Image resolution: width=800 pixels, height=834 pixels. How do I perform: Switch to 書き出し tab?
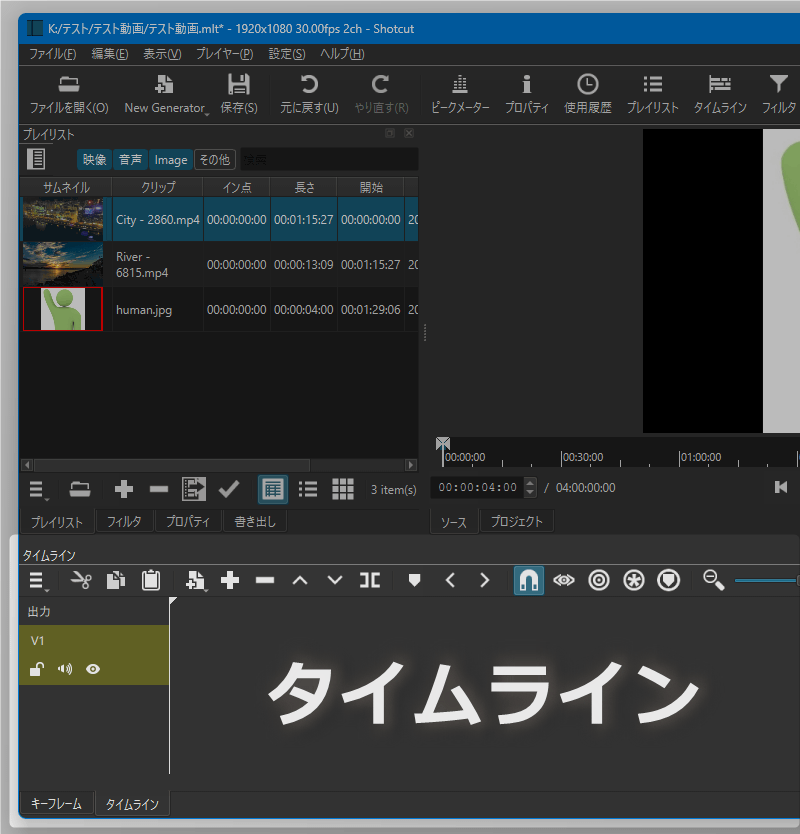(x=255, y=522)
